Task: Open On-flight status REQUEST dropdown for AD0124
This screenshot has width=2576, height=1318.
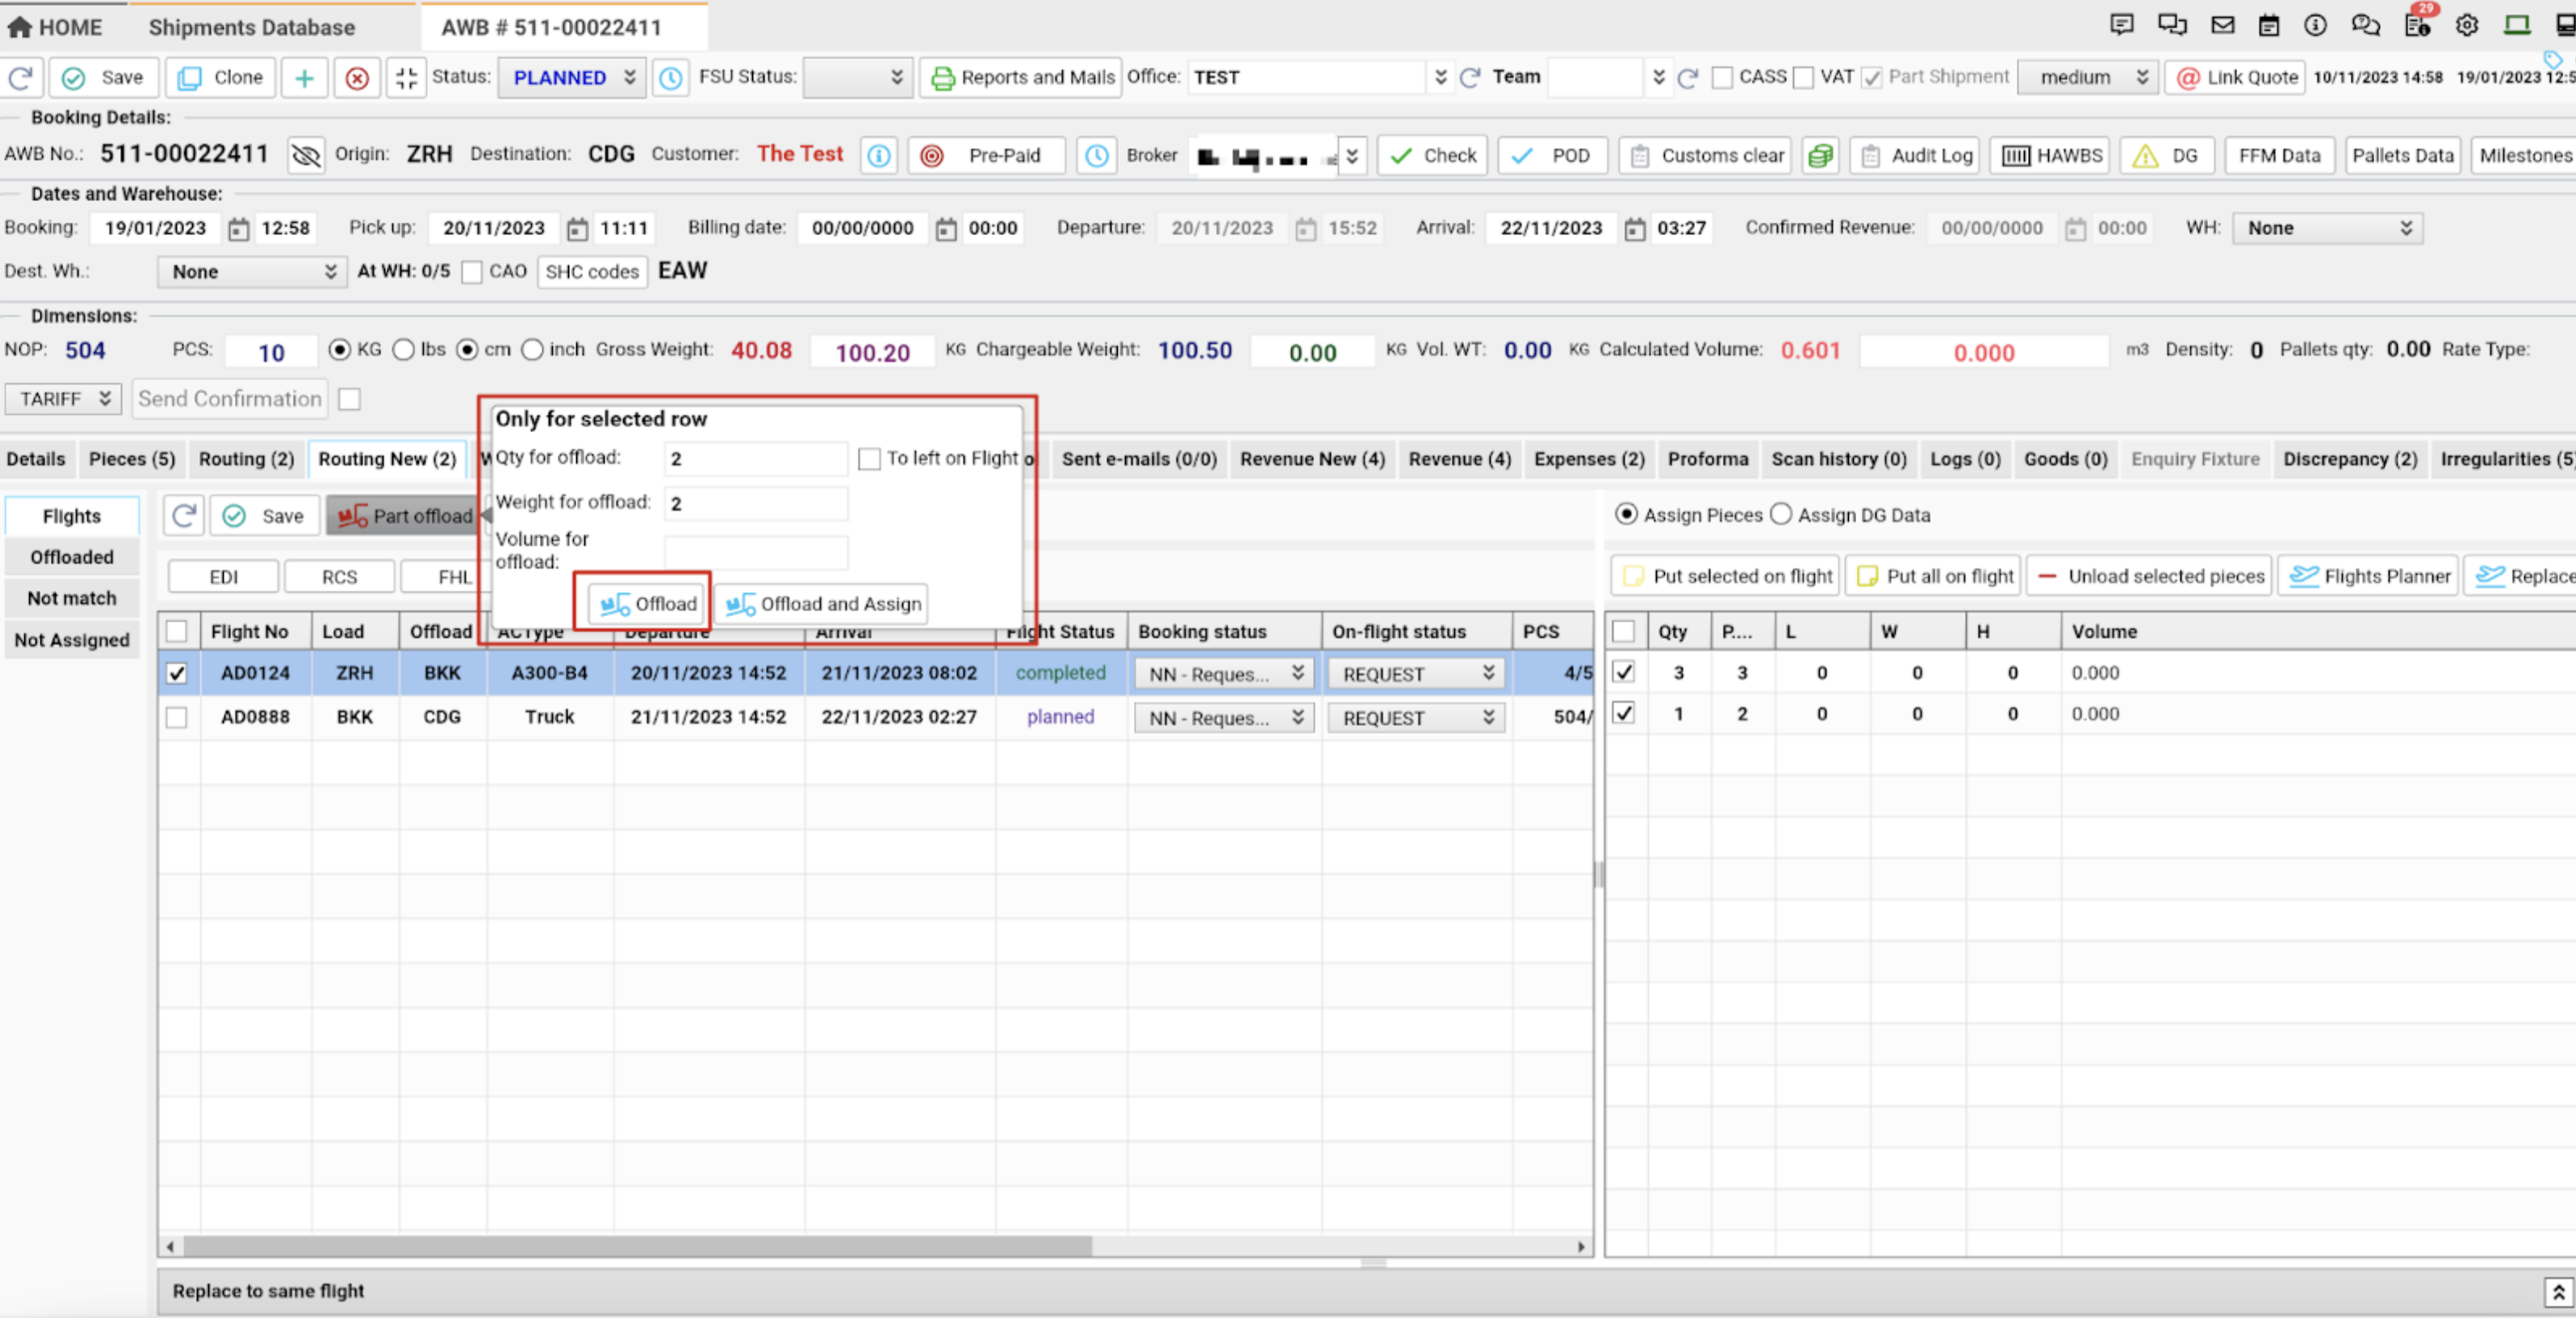Action: click(1415, 673)
